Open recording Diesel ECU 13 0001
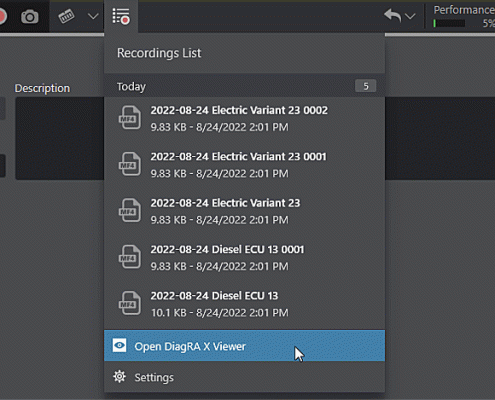Viewport: 495px width, 400px height. pyautogui.click(x=244, y=257)
